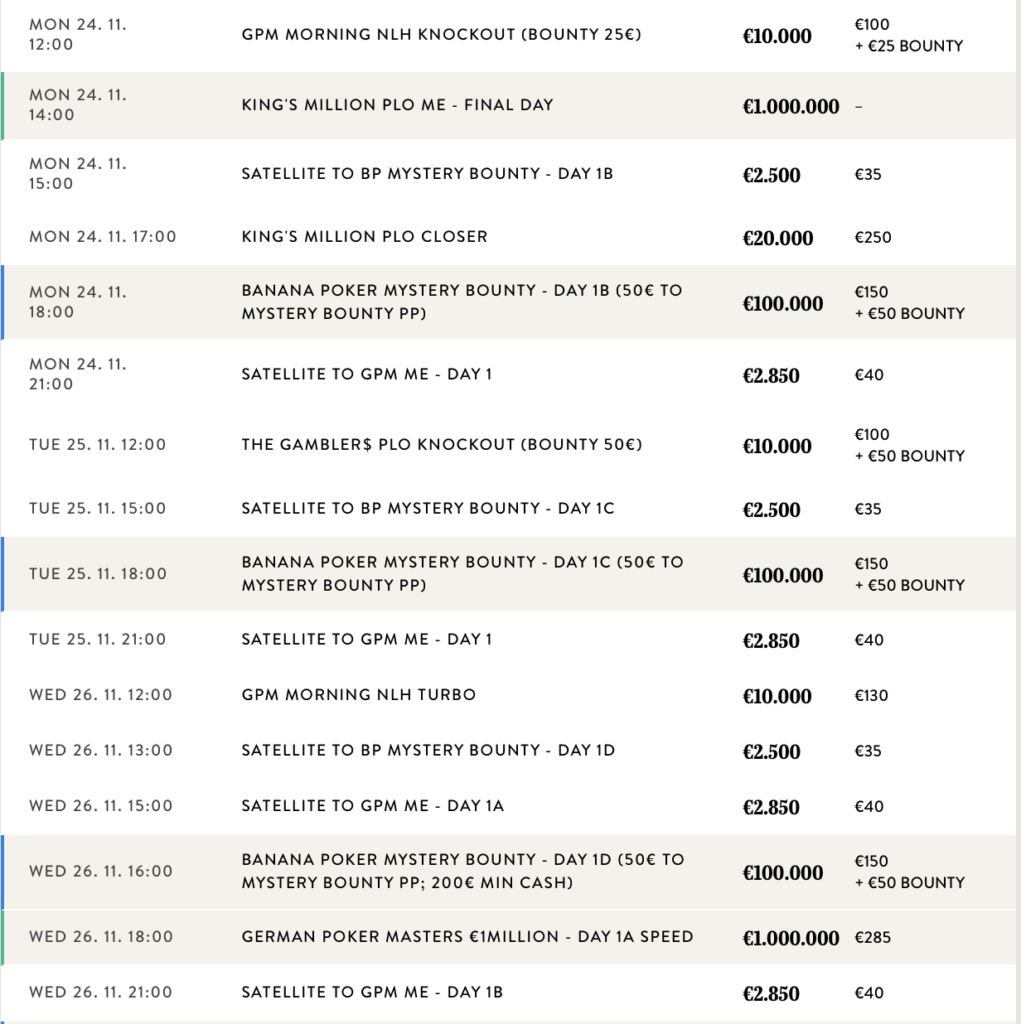Open GPM Morning NLH Turbo tournament
Image resolution: width=1021 pixels, height=1024 pixels.
coord(358,695)
